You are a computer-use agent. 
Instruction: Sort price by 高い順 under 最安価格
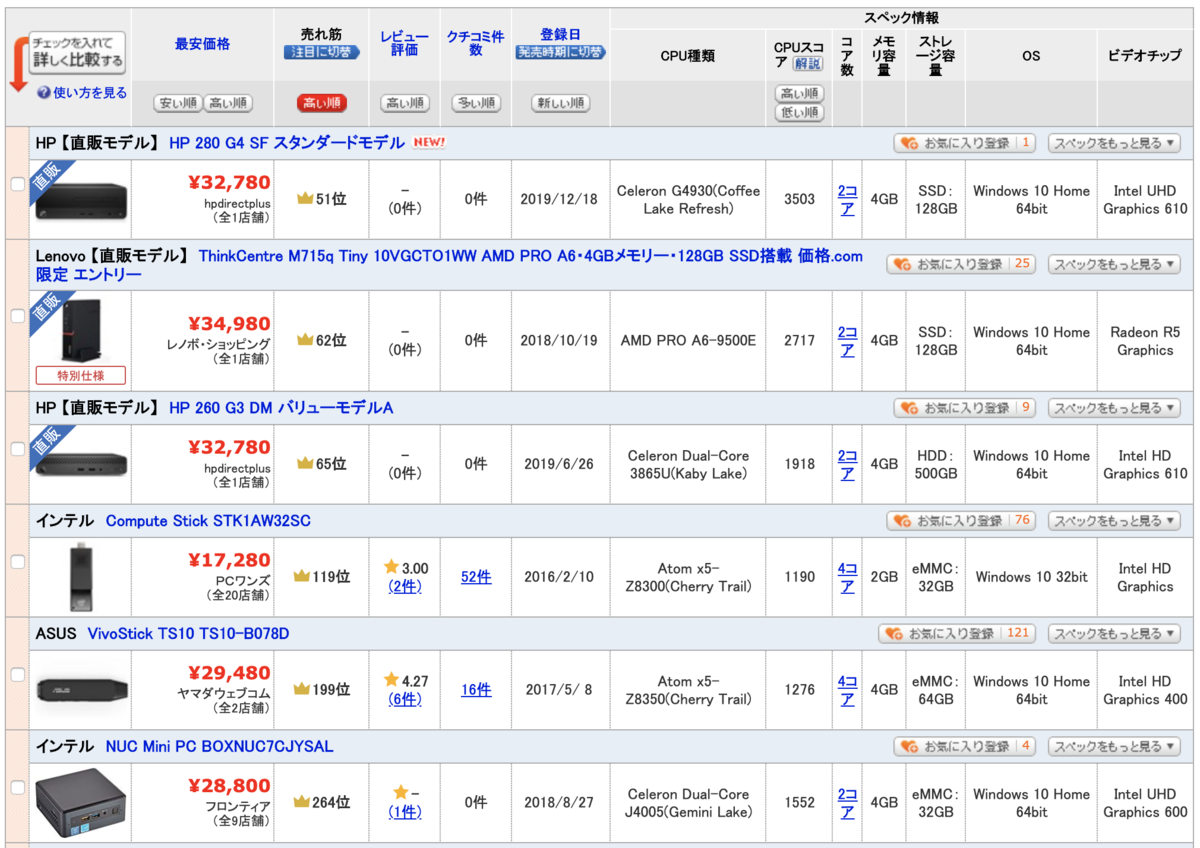(228, 103)
